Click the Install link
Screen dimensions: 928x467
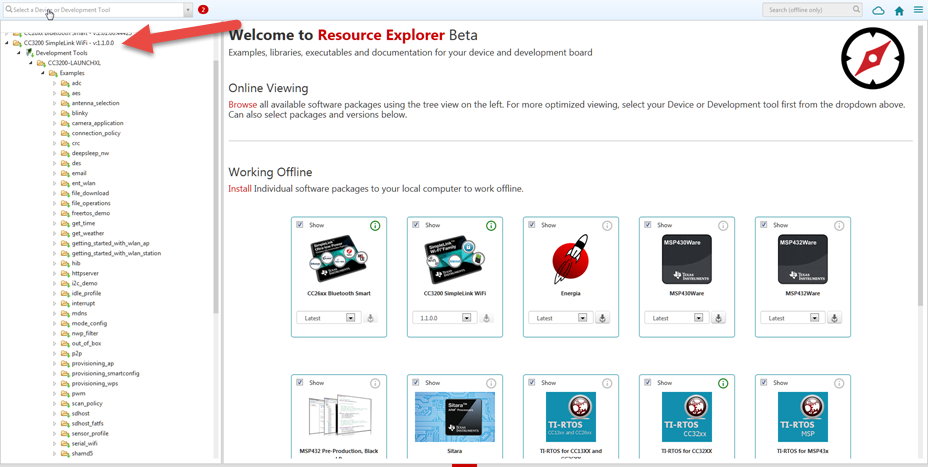[x=240, y=189]
